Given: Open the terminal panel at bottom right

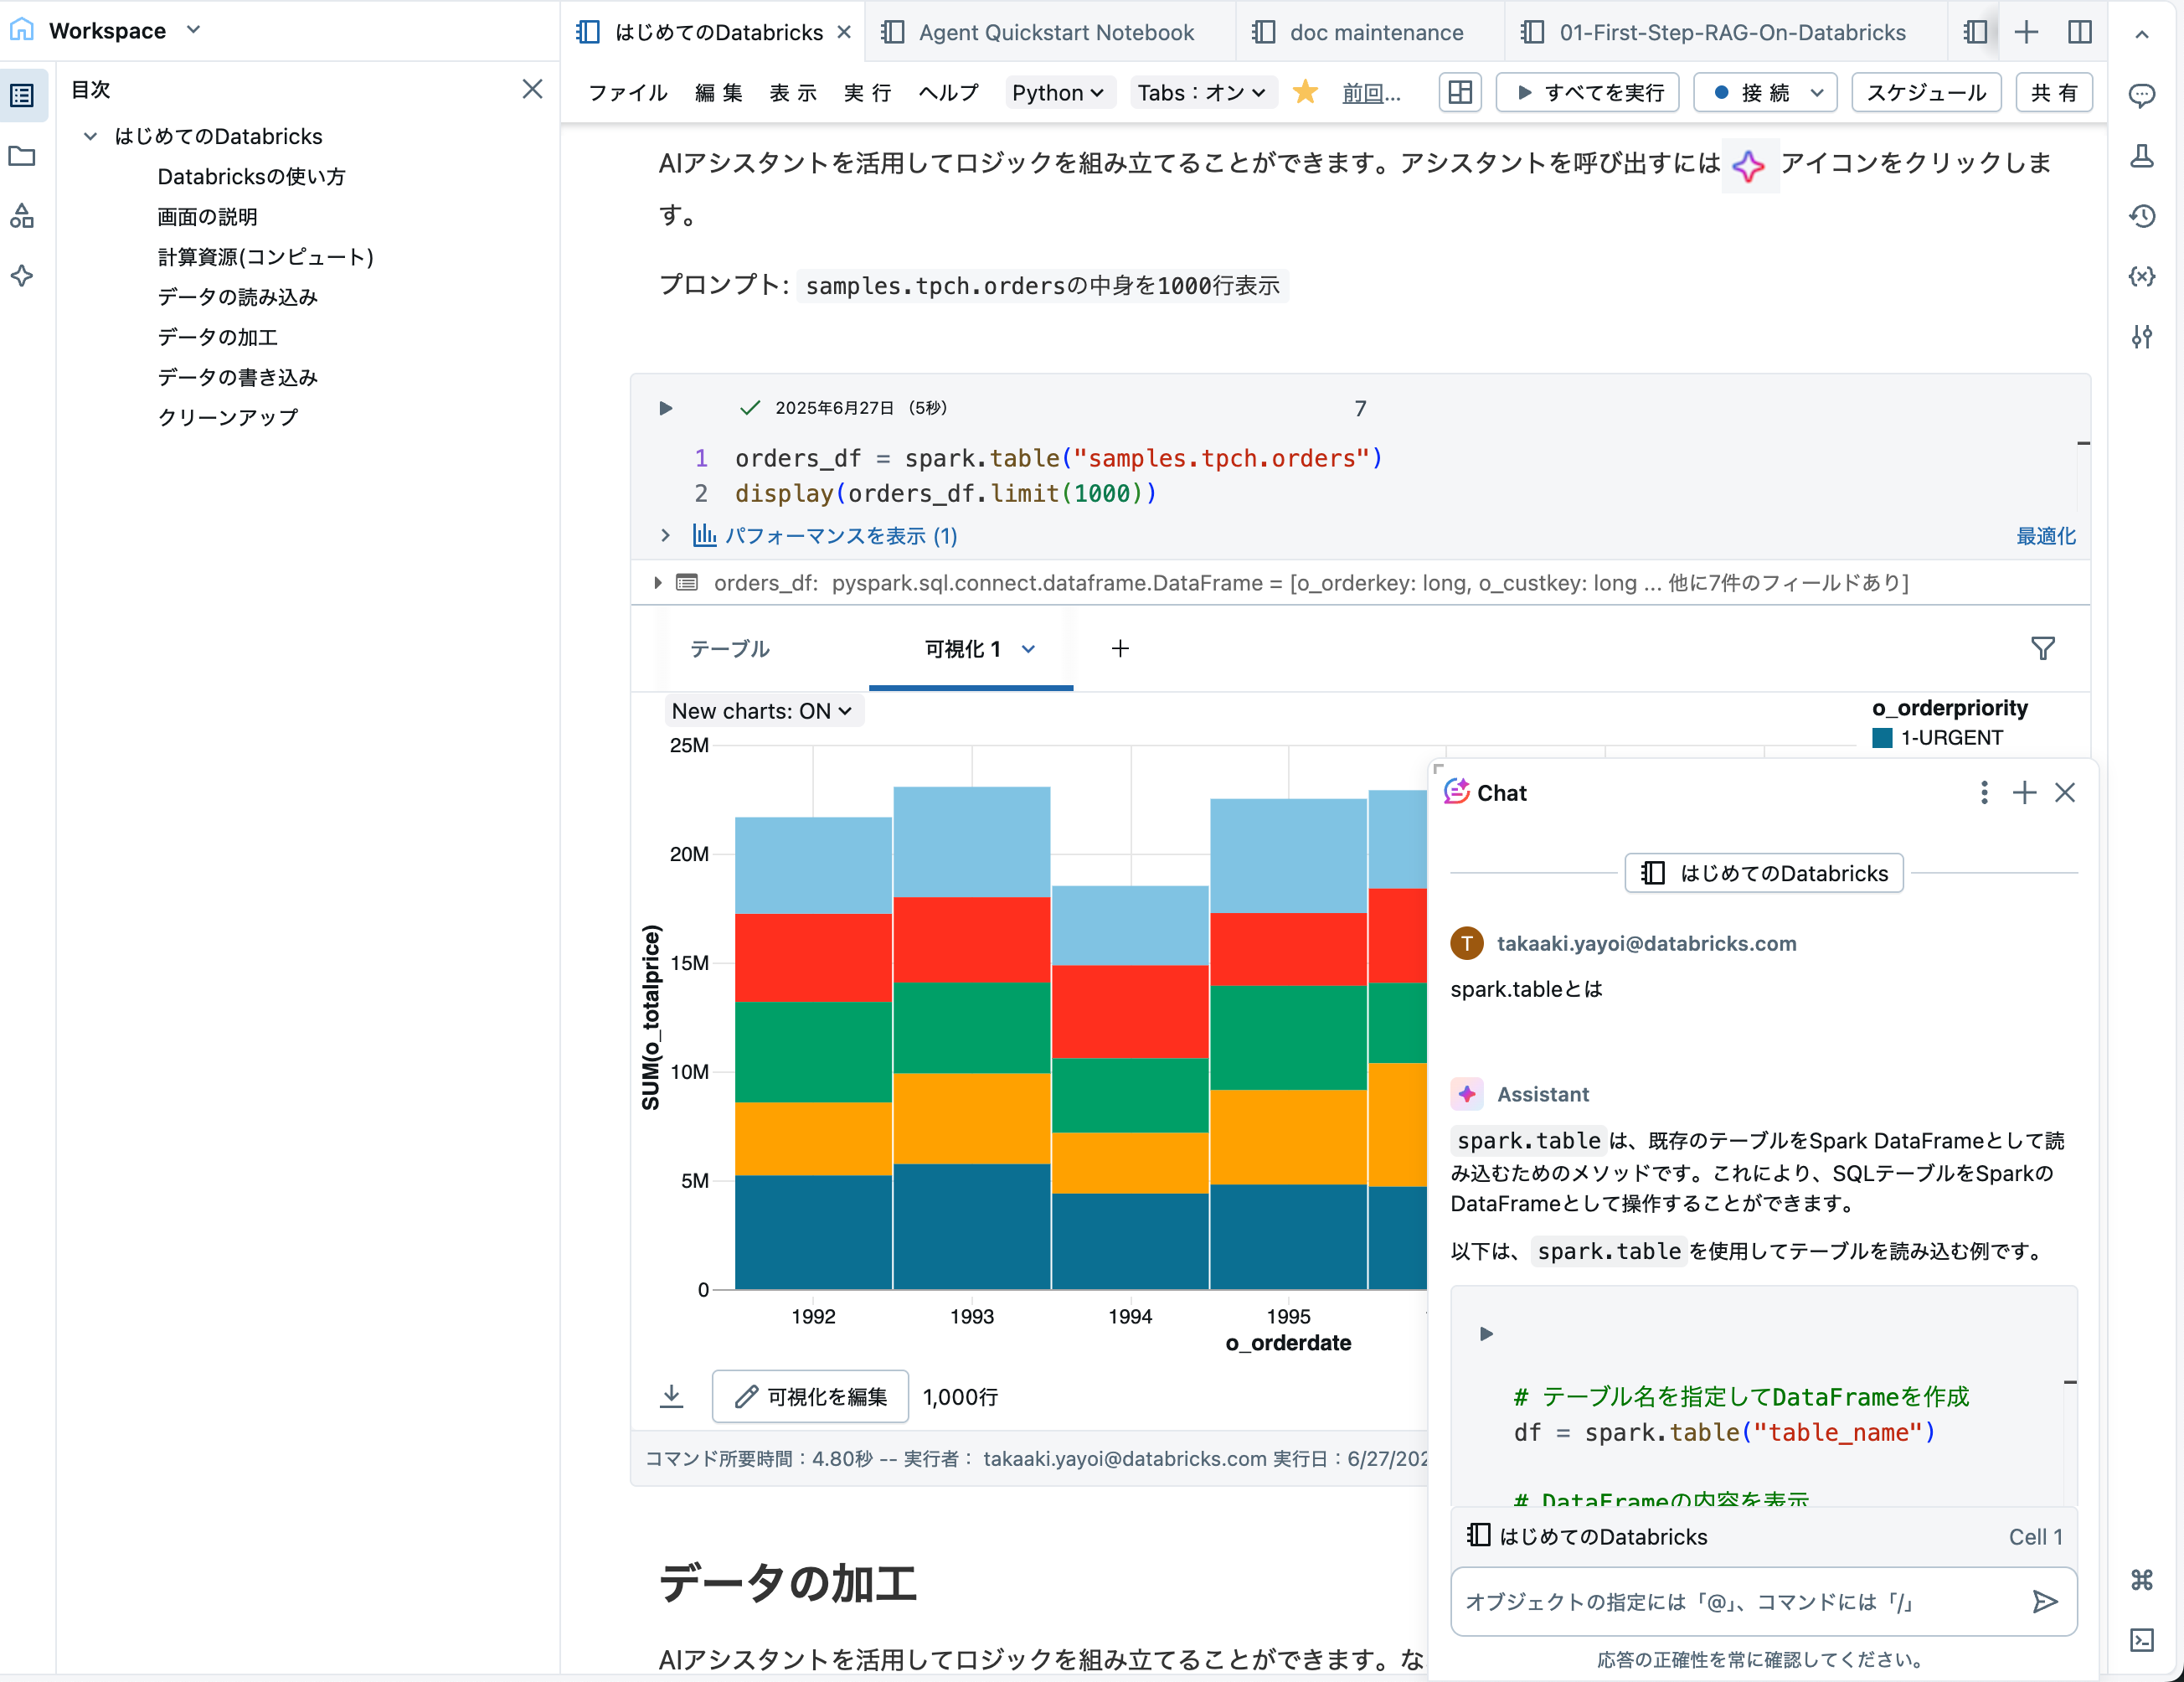Looking at the screenshot, I should tap(2143, 1640).
